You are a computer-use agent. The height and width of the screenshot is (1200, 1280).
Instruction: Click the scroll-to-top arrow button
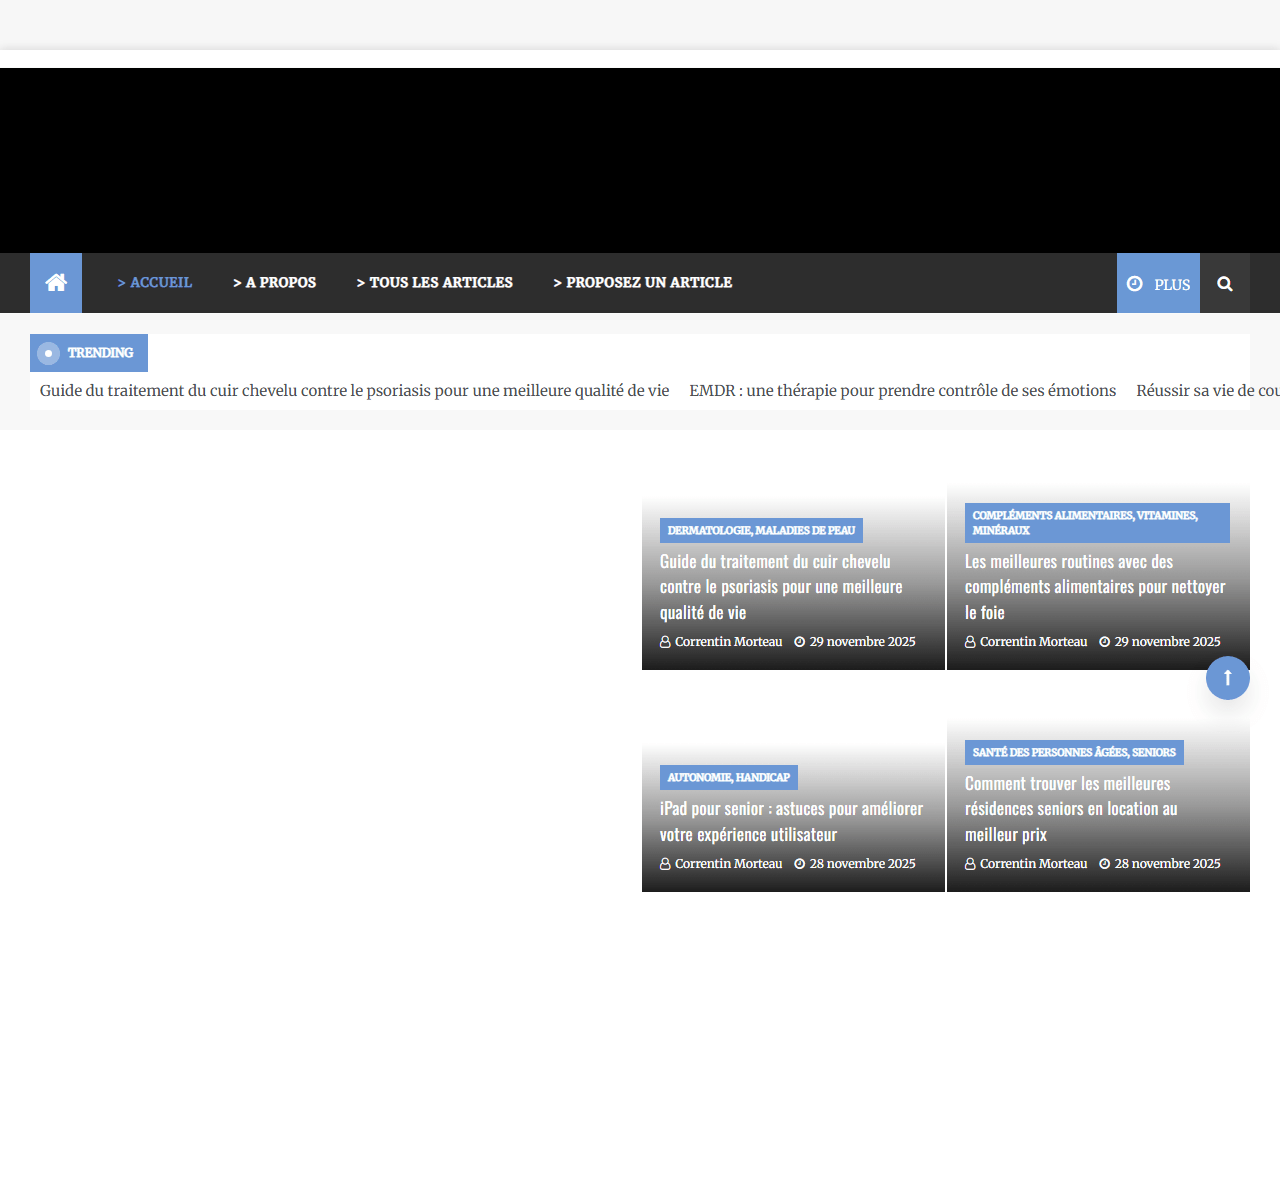[1227, 678]
